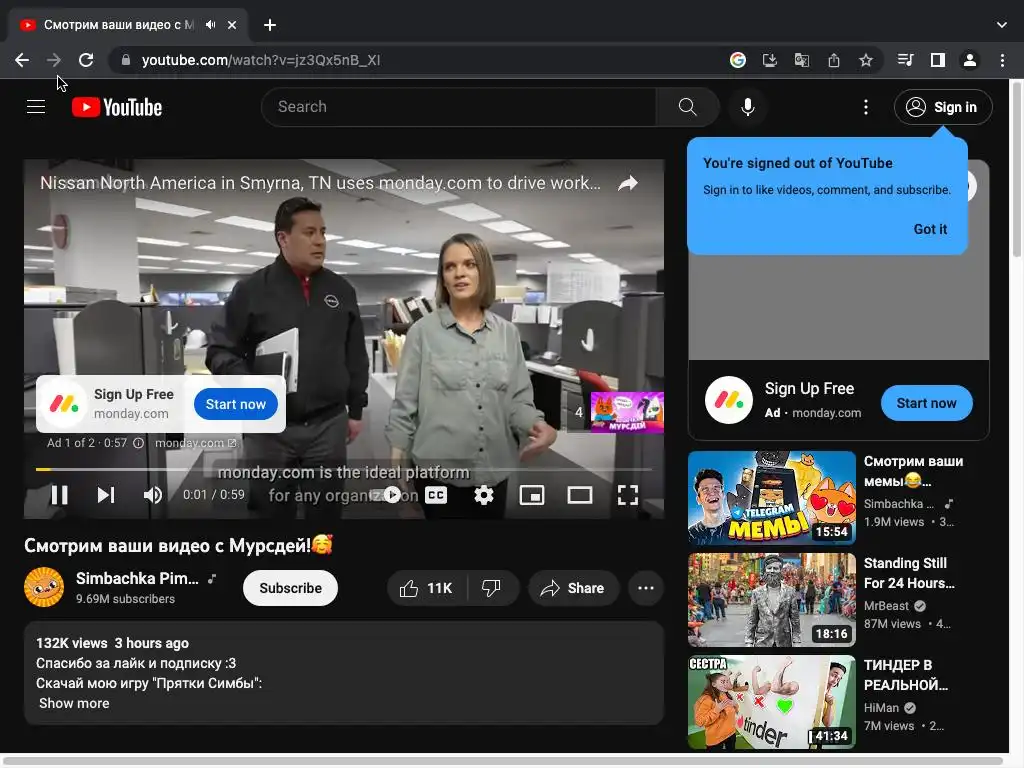This screenshot has height=768, width=1024.
Task: Open player settings gear
Action: pos(484,495)
